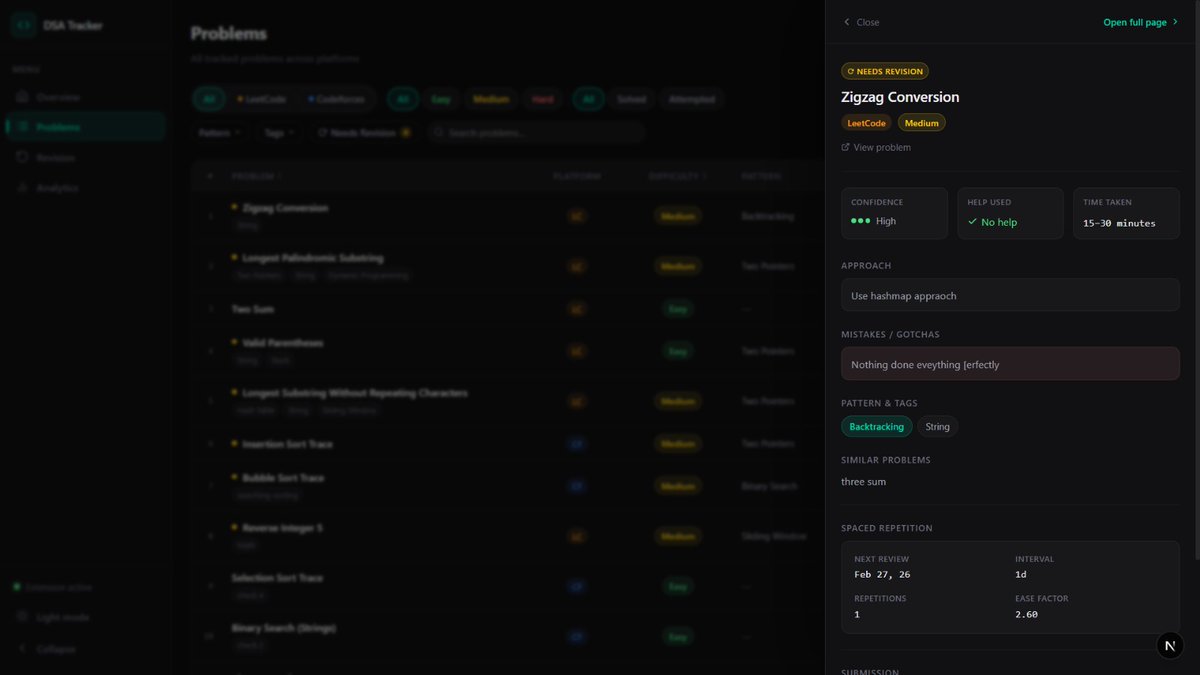Click the green checkmark beside No help
The image size is (1200, 675).
click(972, 222)
